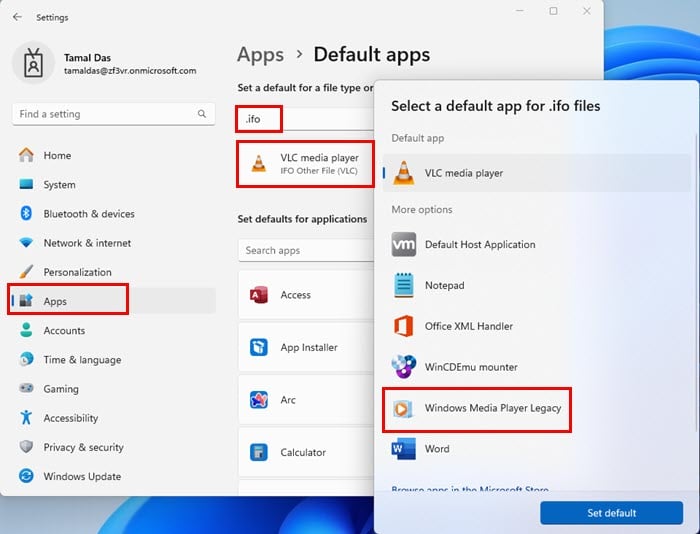This screenshot has width=700, height=534.
Task: Click the VLC media player IFO result
Action: [306, 164]
